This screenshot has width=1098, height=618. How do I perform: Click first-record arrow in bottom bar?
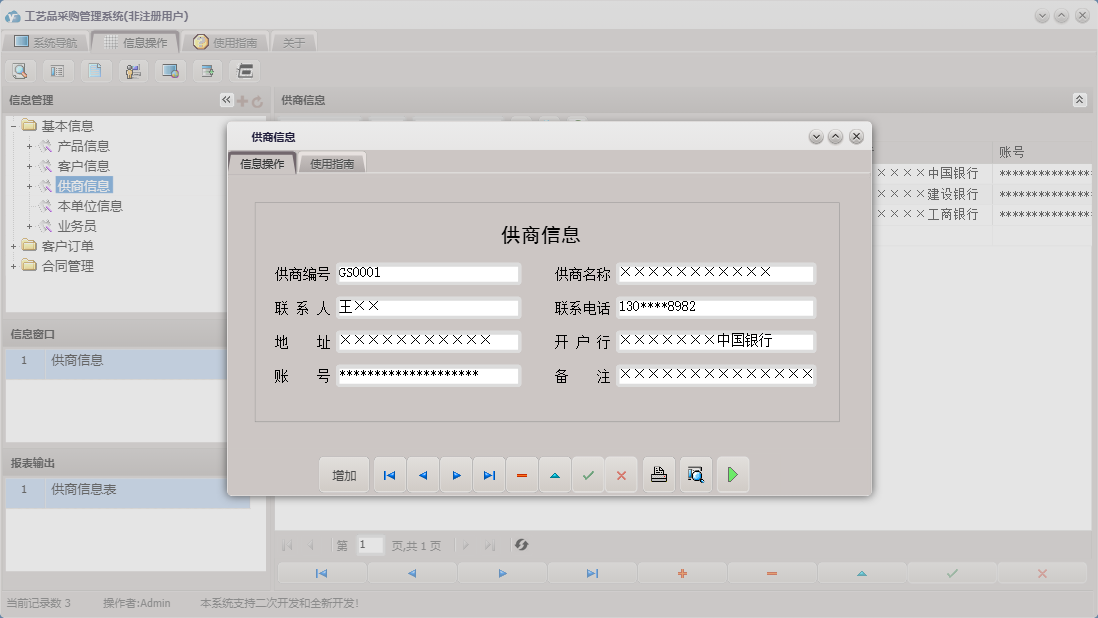(x=321, y=573)
